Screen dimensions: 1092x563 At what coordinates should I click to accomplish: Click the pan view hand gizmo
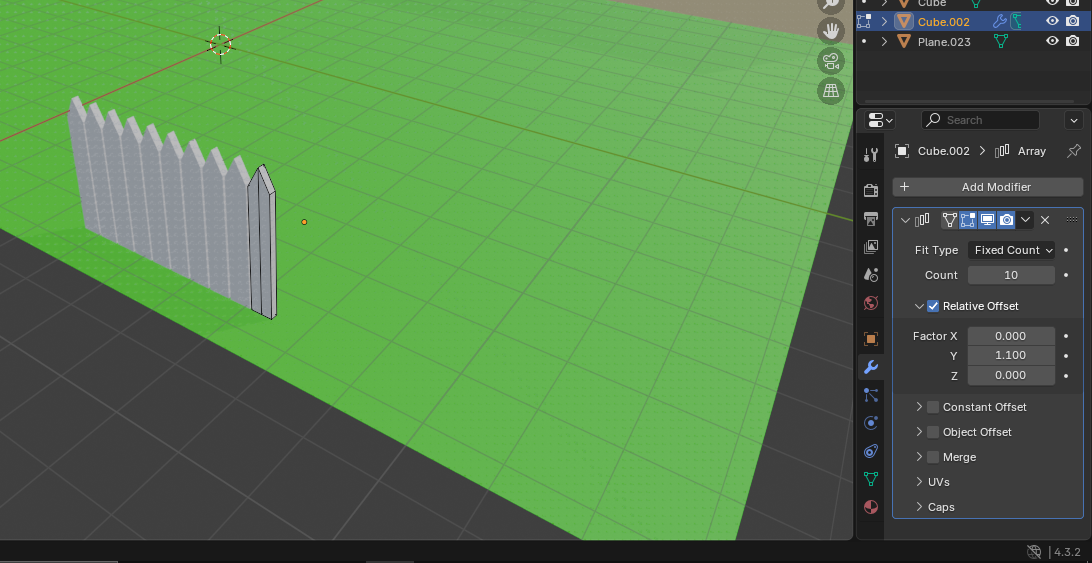pos(831,31)
